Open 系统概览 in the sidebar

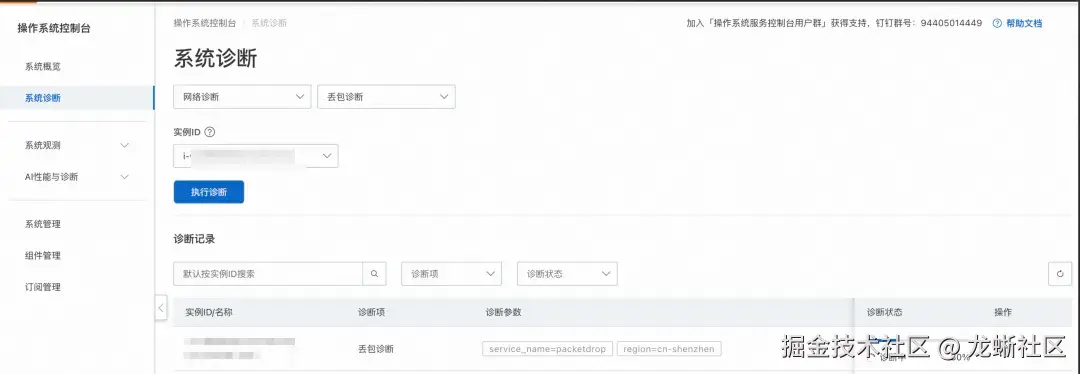click(43, 67)
